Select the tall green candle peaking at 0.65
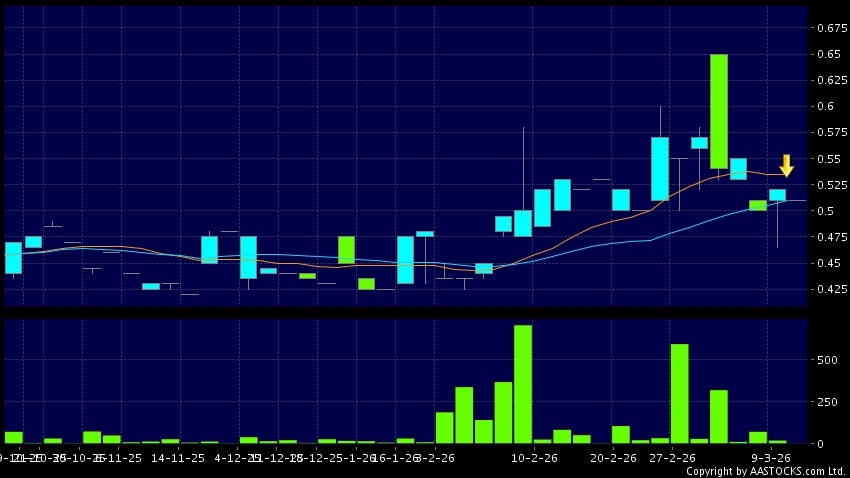 718,111
